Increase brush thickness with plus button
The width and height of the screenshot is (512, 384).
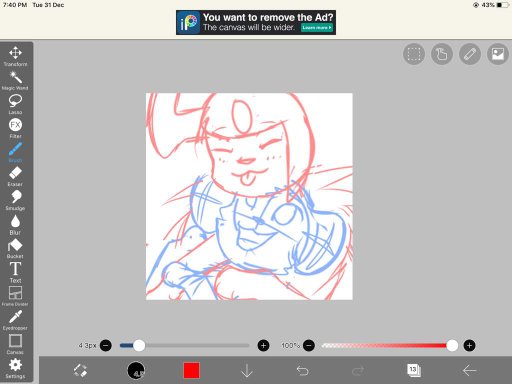(x=263, y=346)
